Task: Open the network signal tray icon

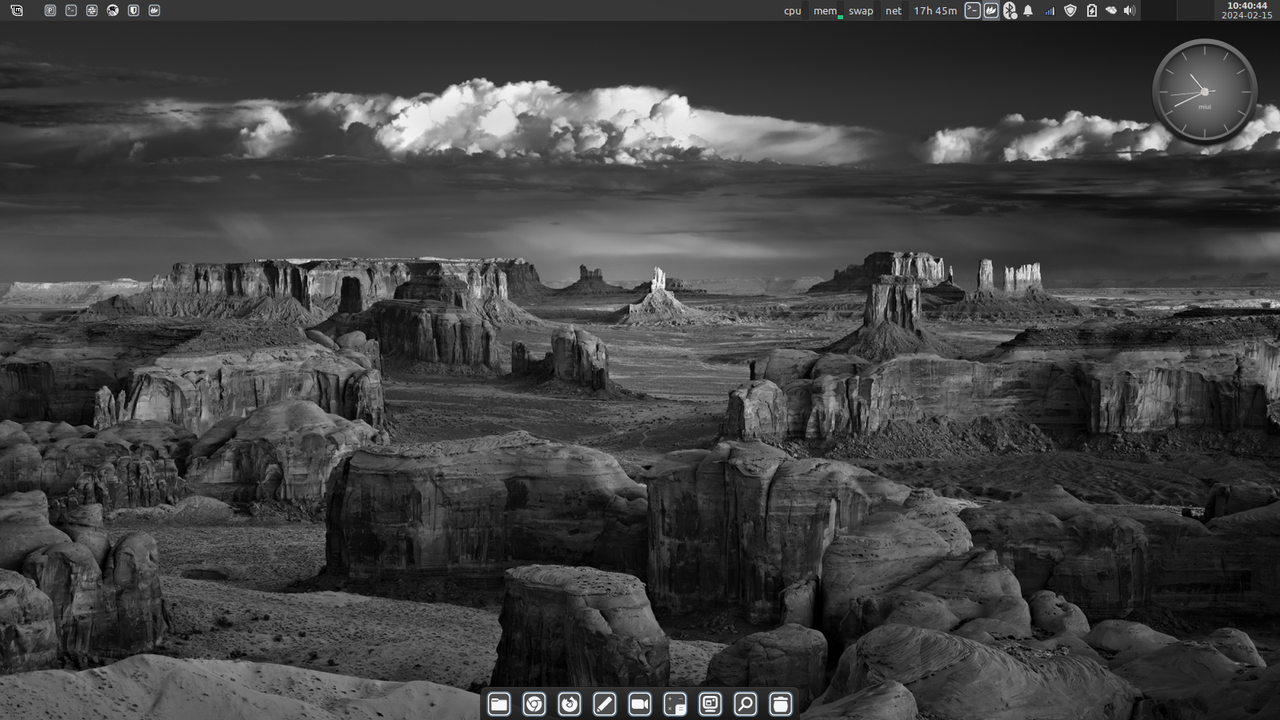Action: [1049, 10]
